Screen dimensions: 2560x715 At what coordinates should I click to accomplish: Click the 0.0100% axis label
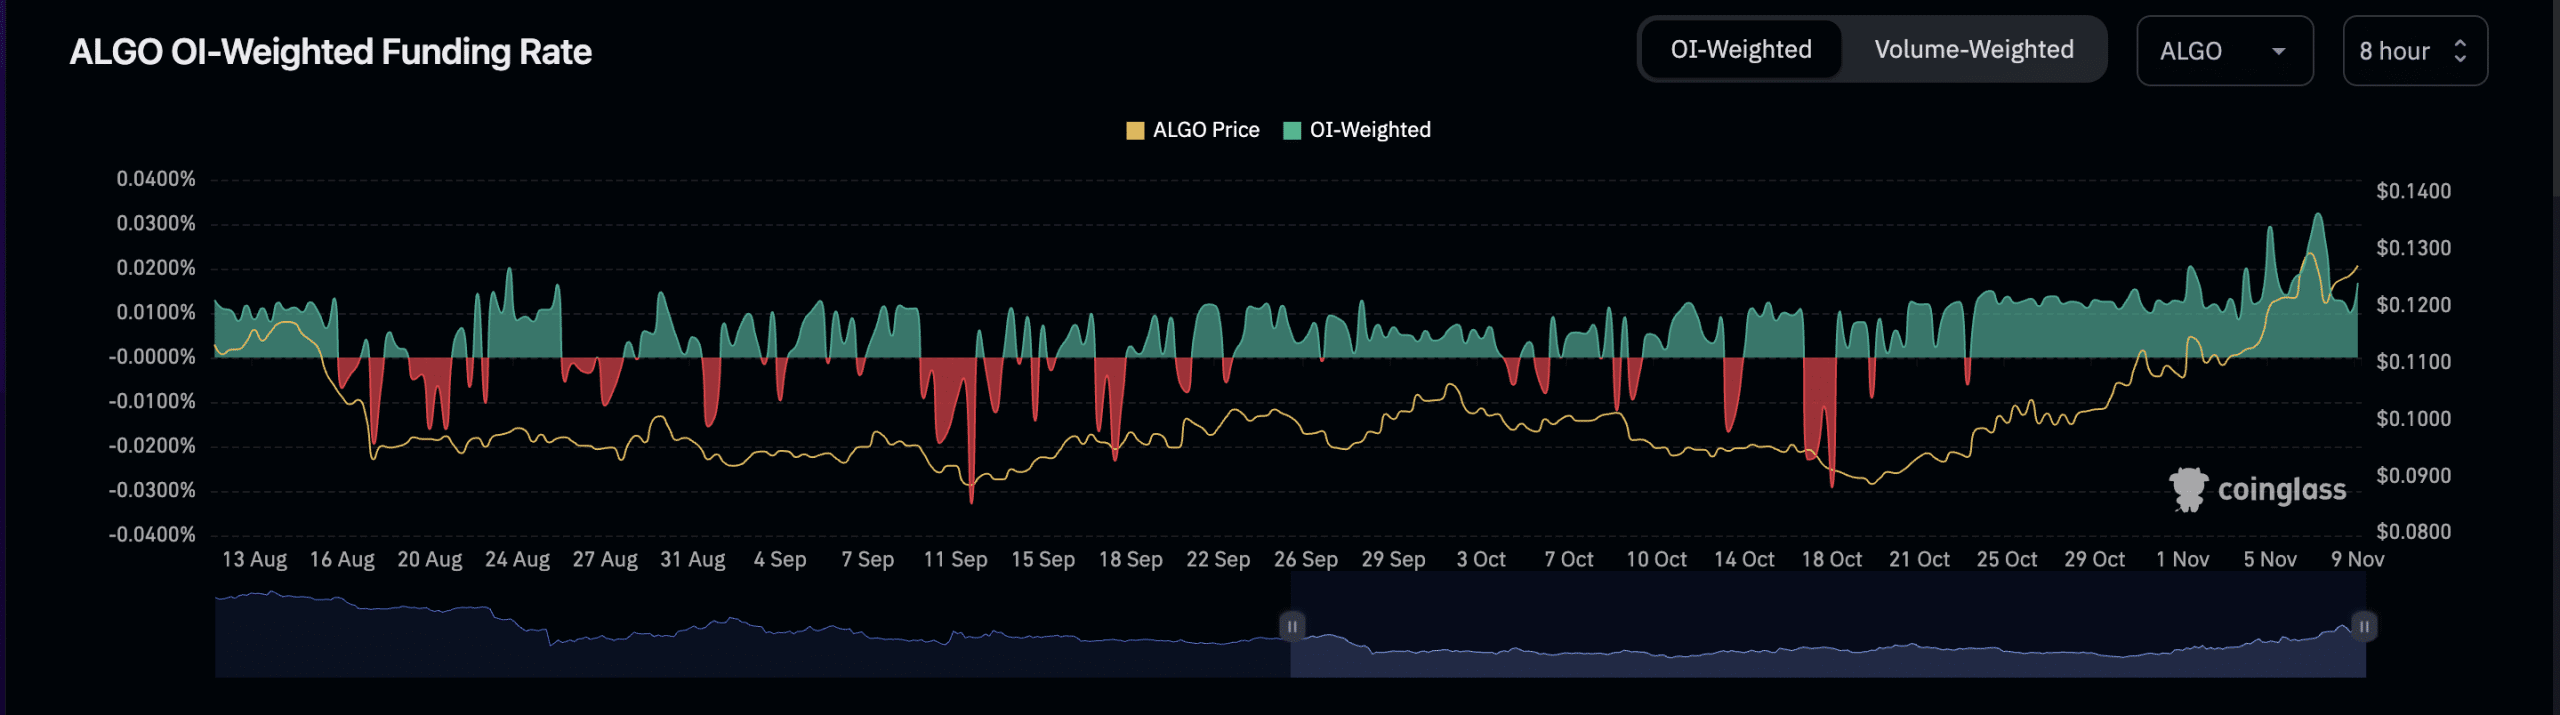pos(156,313)
